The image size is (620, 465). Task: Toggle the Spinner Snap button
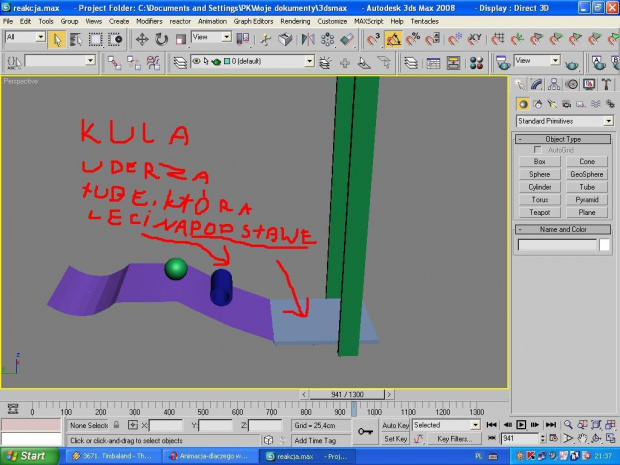433,40
